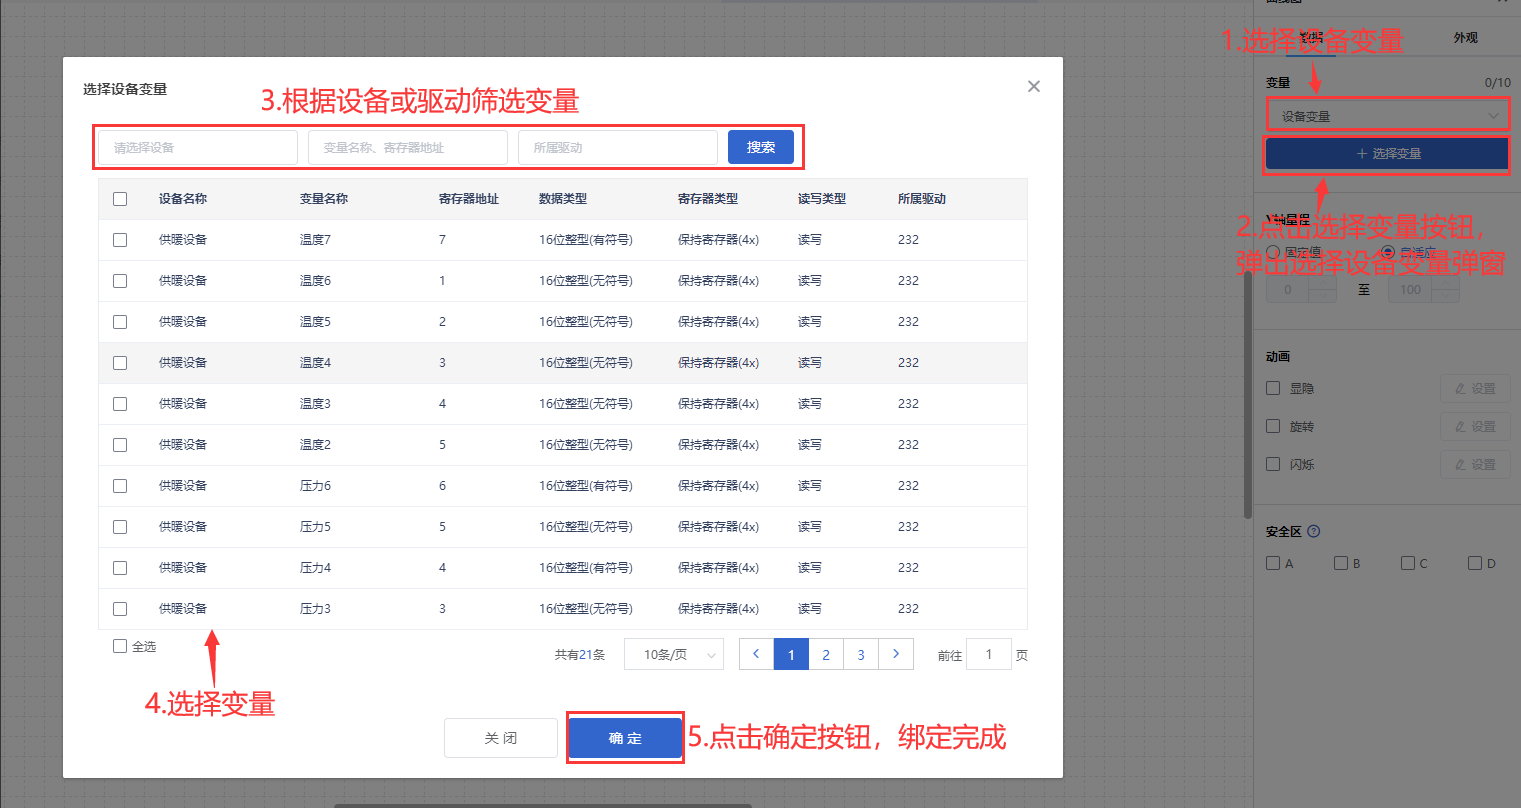This screenshot has height=808, width=1521.
Task: Click the 压力6 variable name cell
Action: [315, 486]
